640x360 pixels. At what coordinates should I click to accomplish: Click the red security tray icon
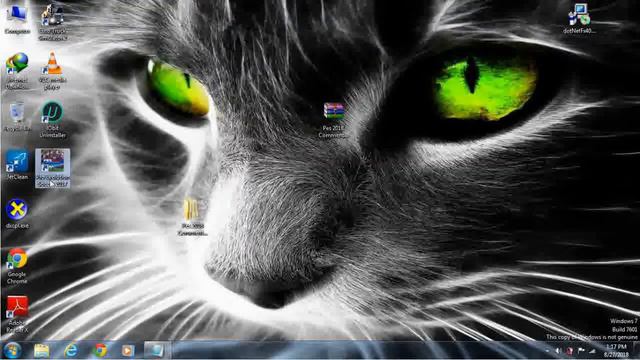569,351
